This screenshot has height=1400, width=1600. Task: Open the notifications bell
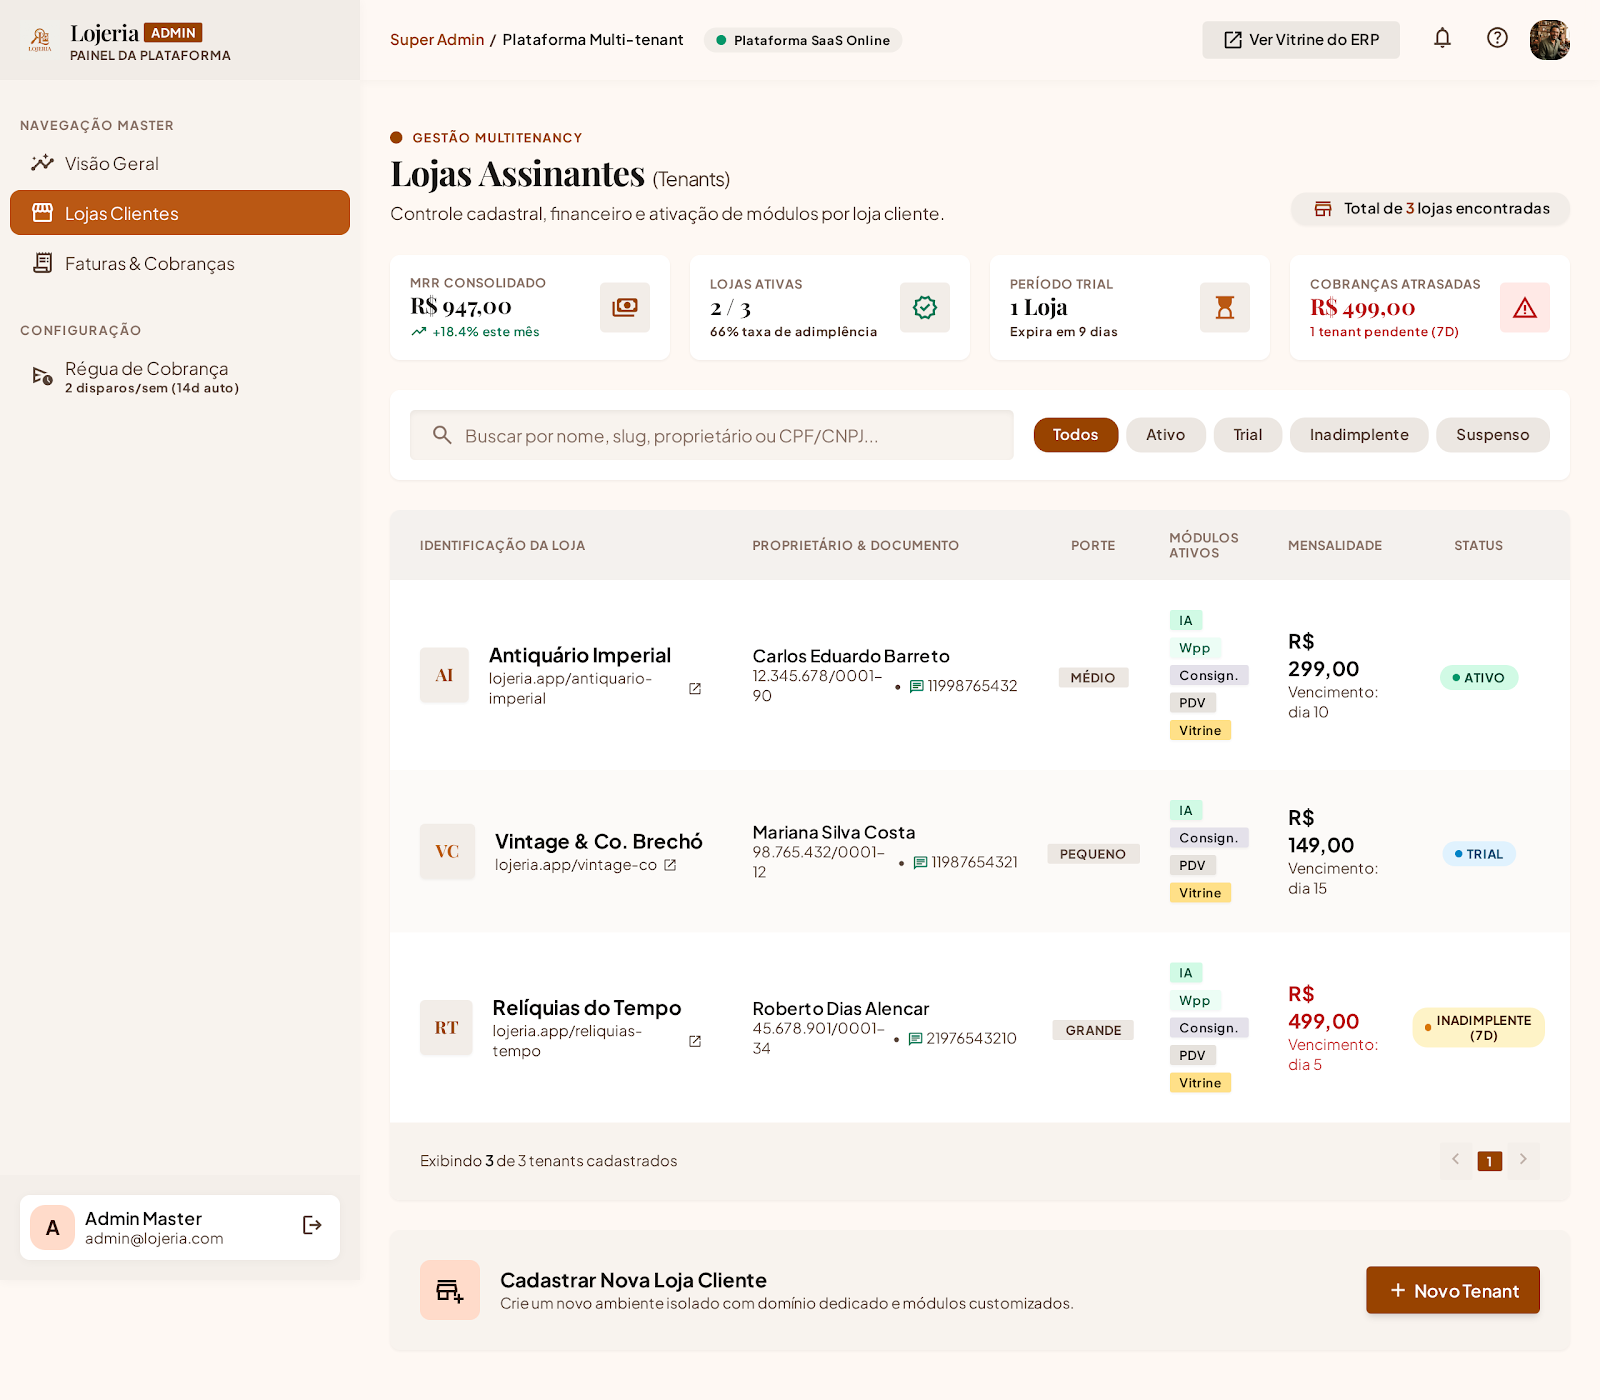pos(1442,39)
